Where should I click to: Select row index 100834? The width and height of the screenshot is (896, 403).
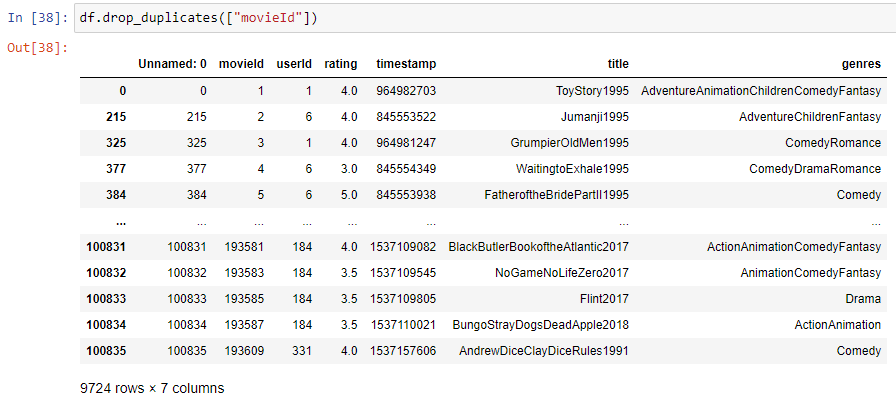(106, 325)
